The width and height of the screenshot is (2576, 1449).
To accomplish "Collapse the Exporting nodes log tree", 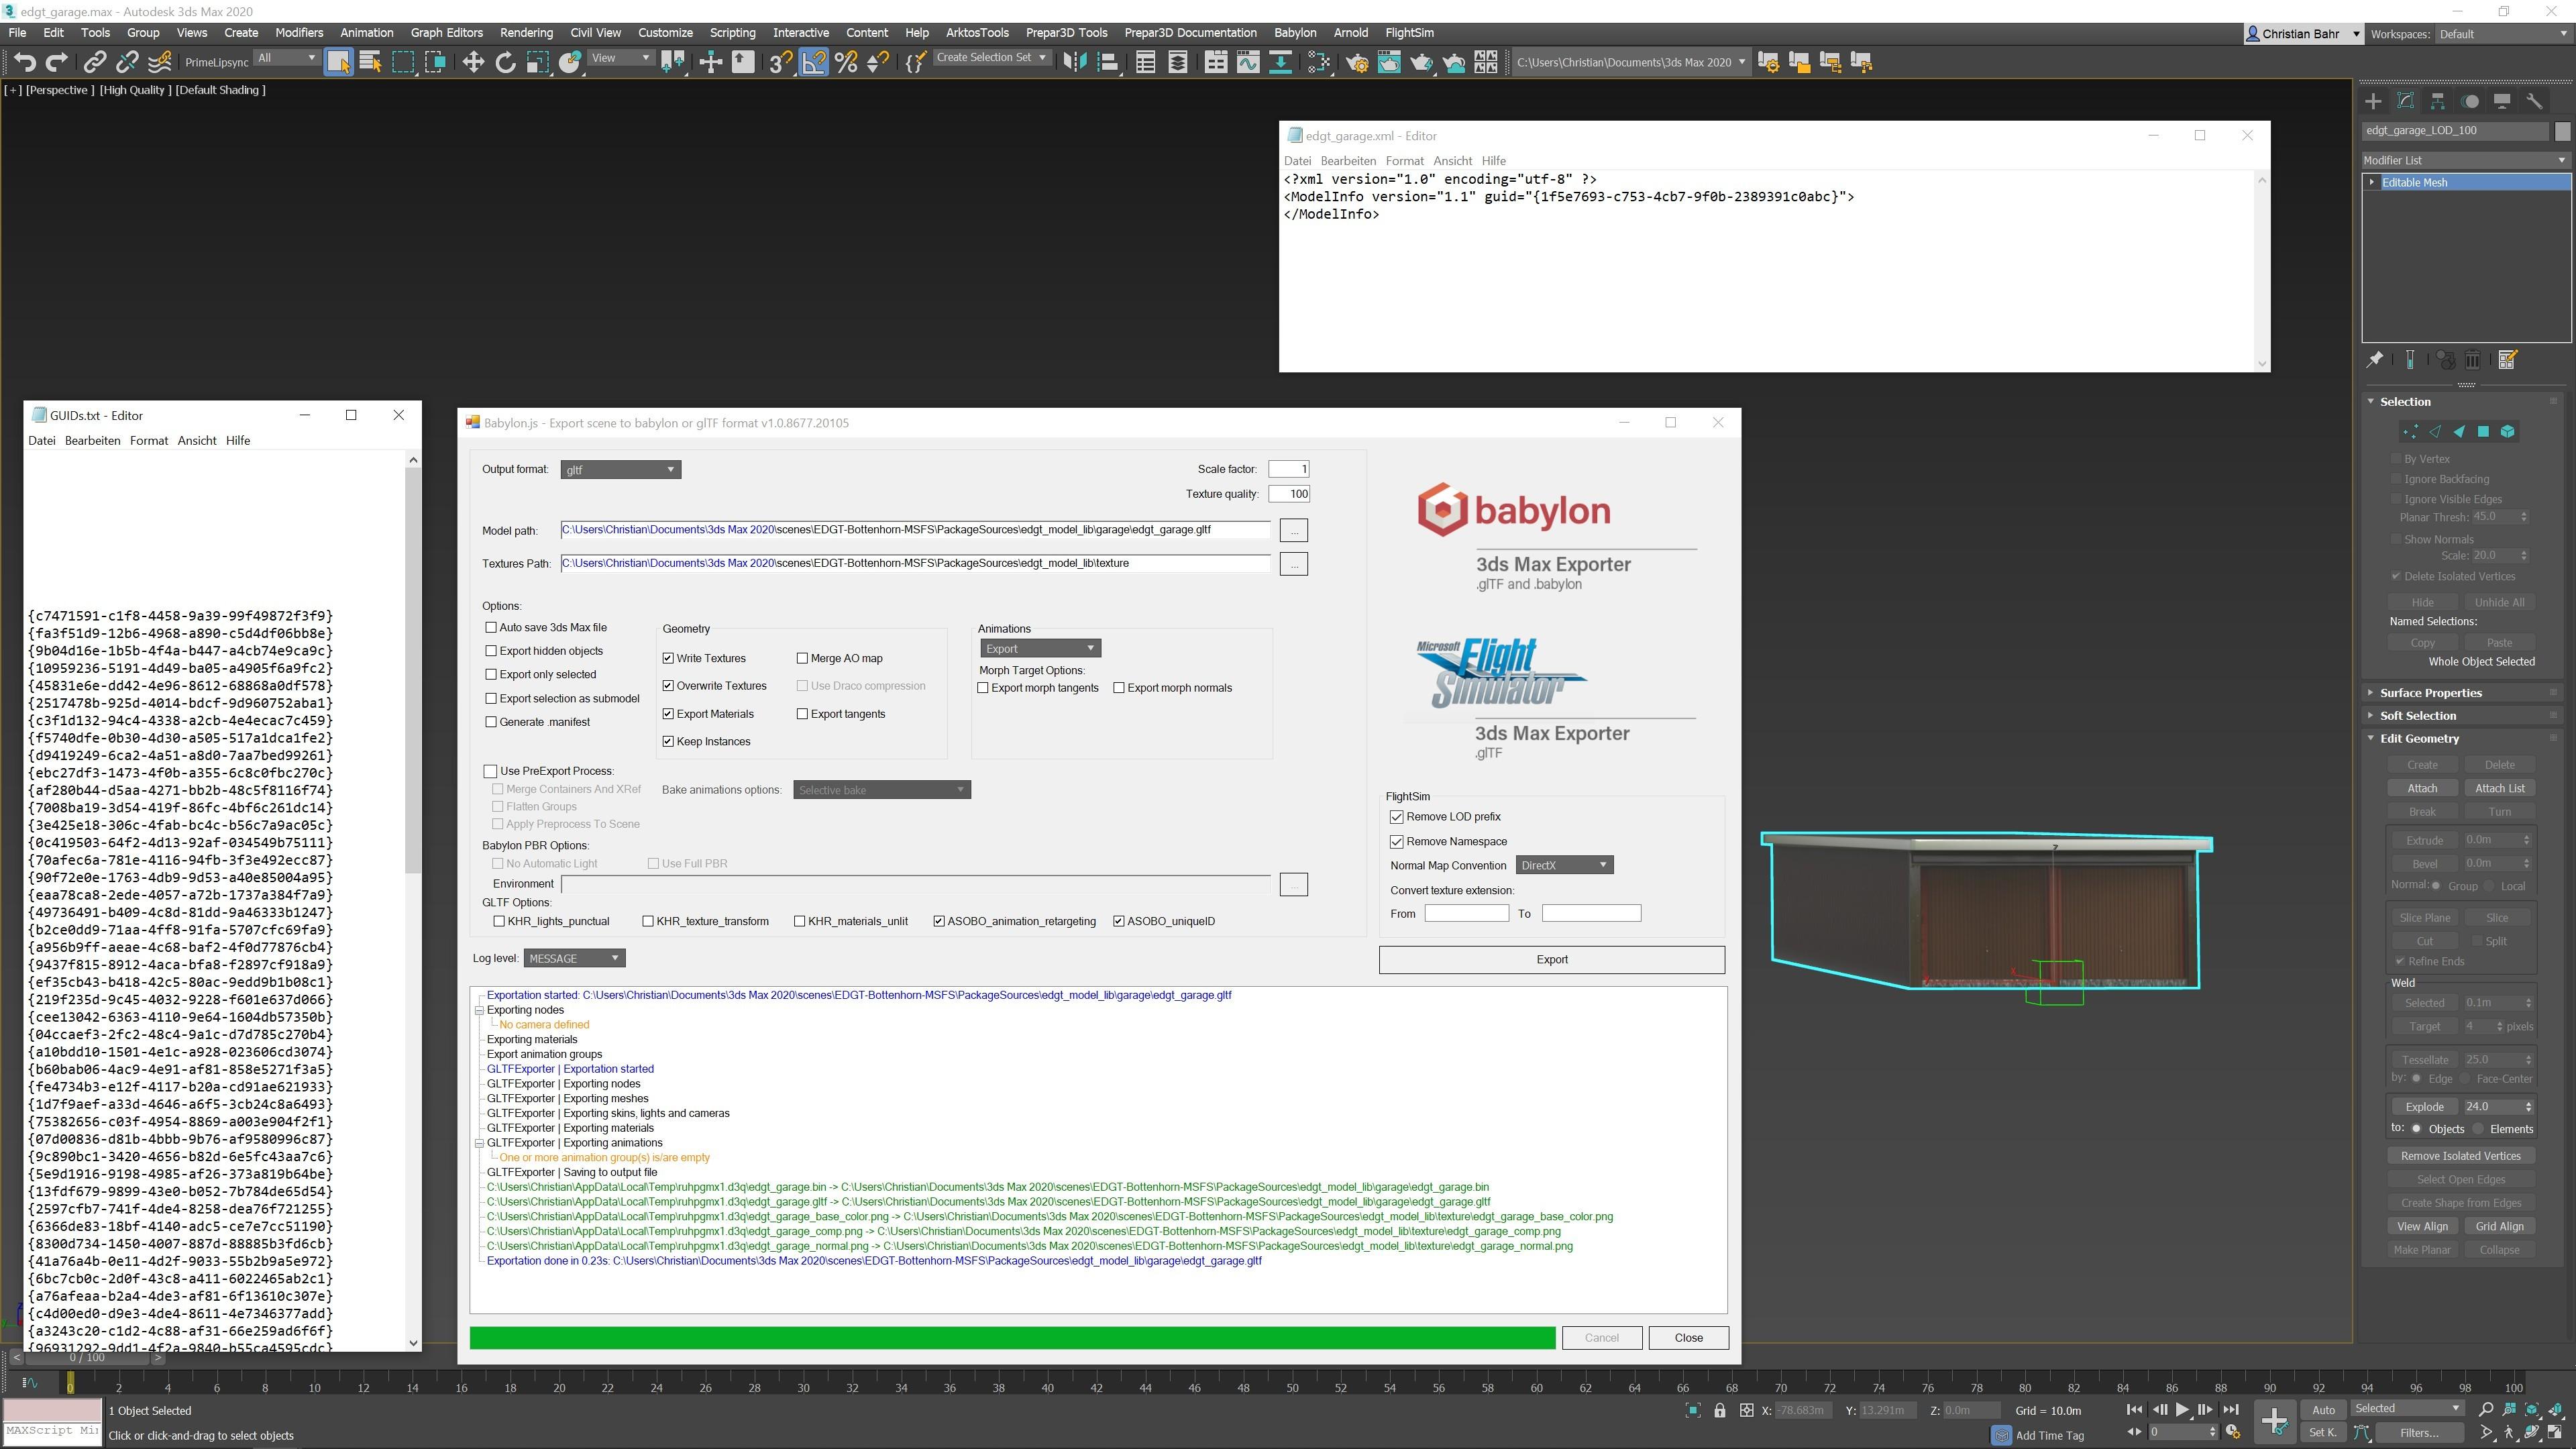I will coord(479,1010).
